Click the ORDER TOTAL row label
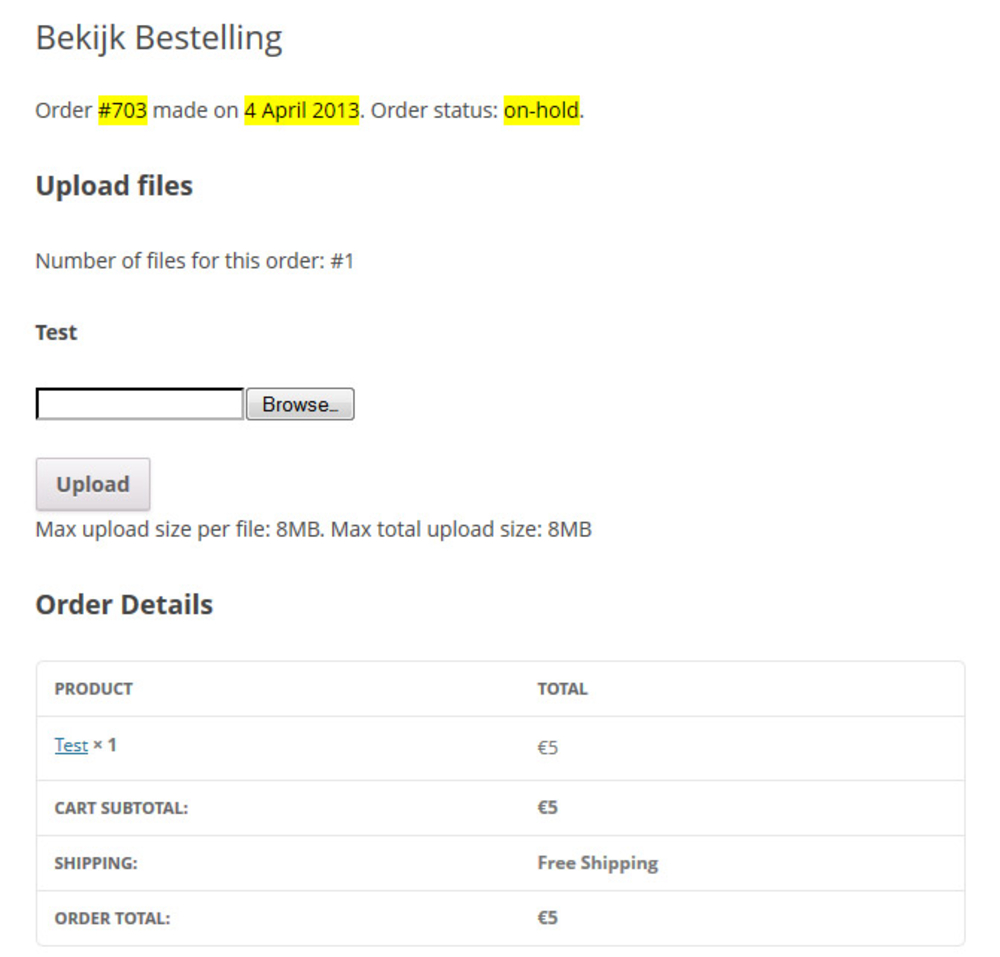Image resolution: width=1000 pixels, height=957 pixels. [112, 918]
